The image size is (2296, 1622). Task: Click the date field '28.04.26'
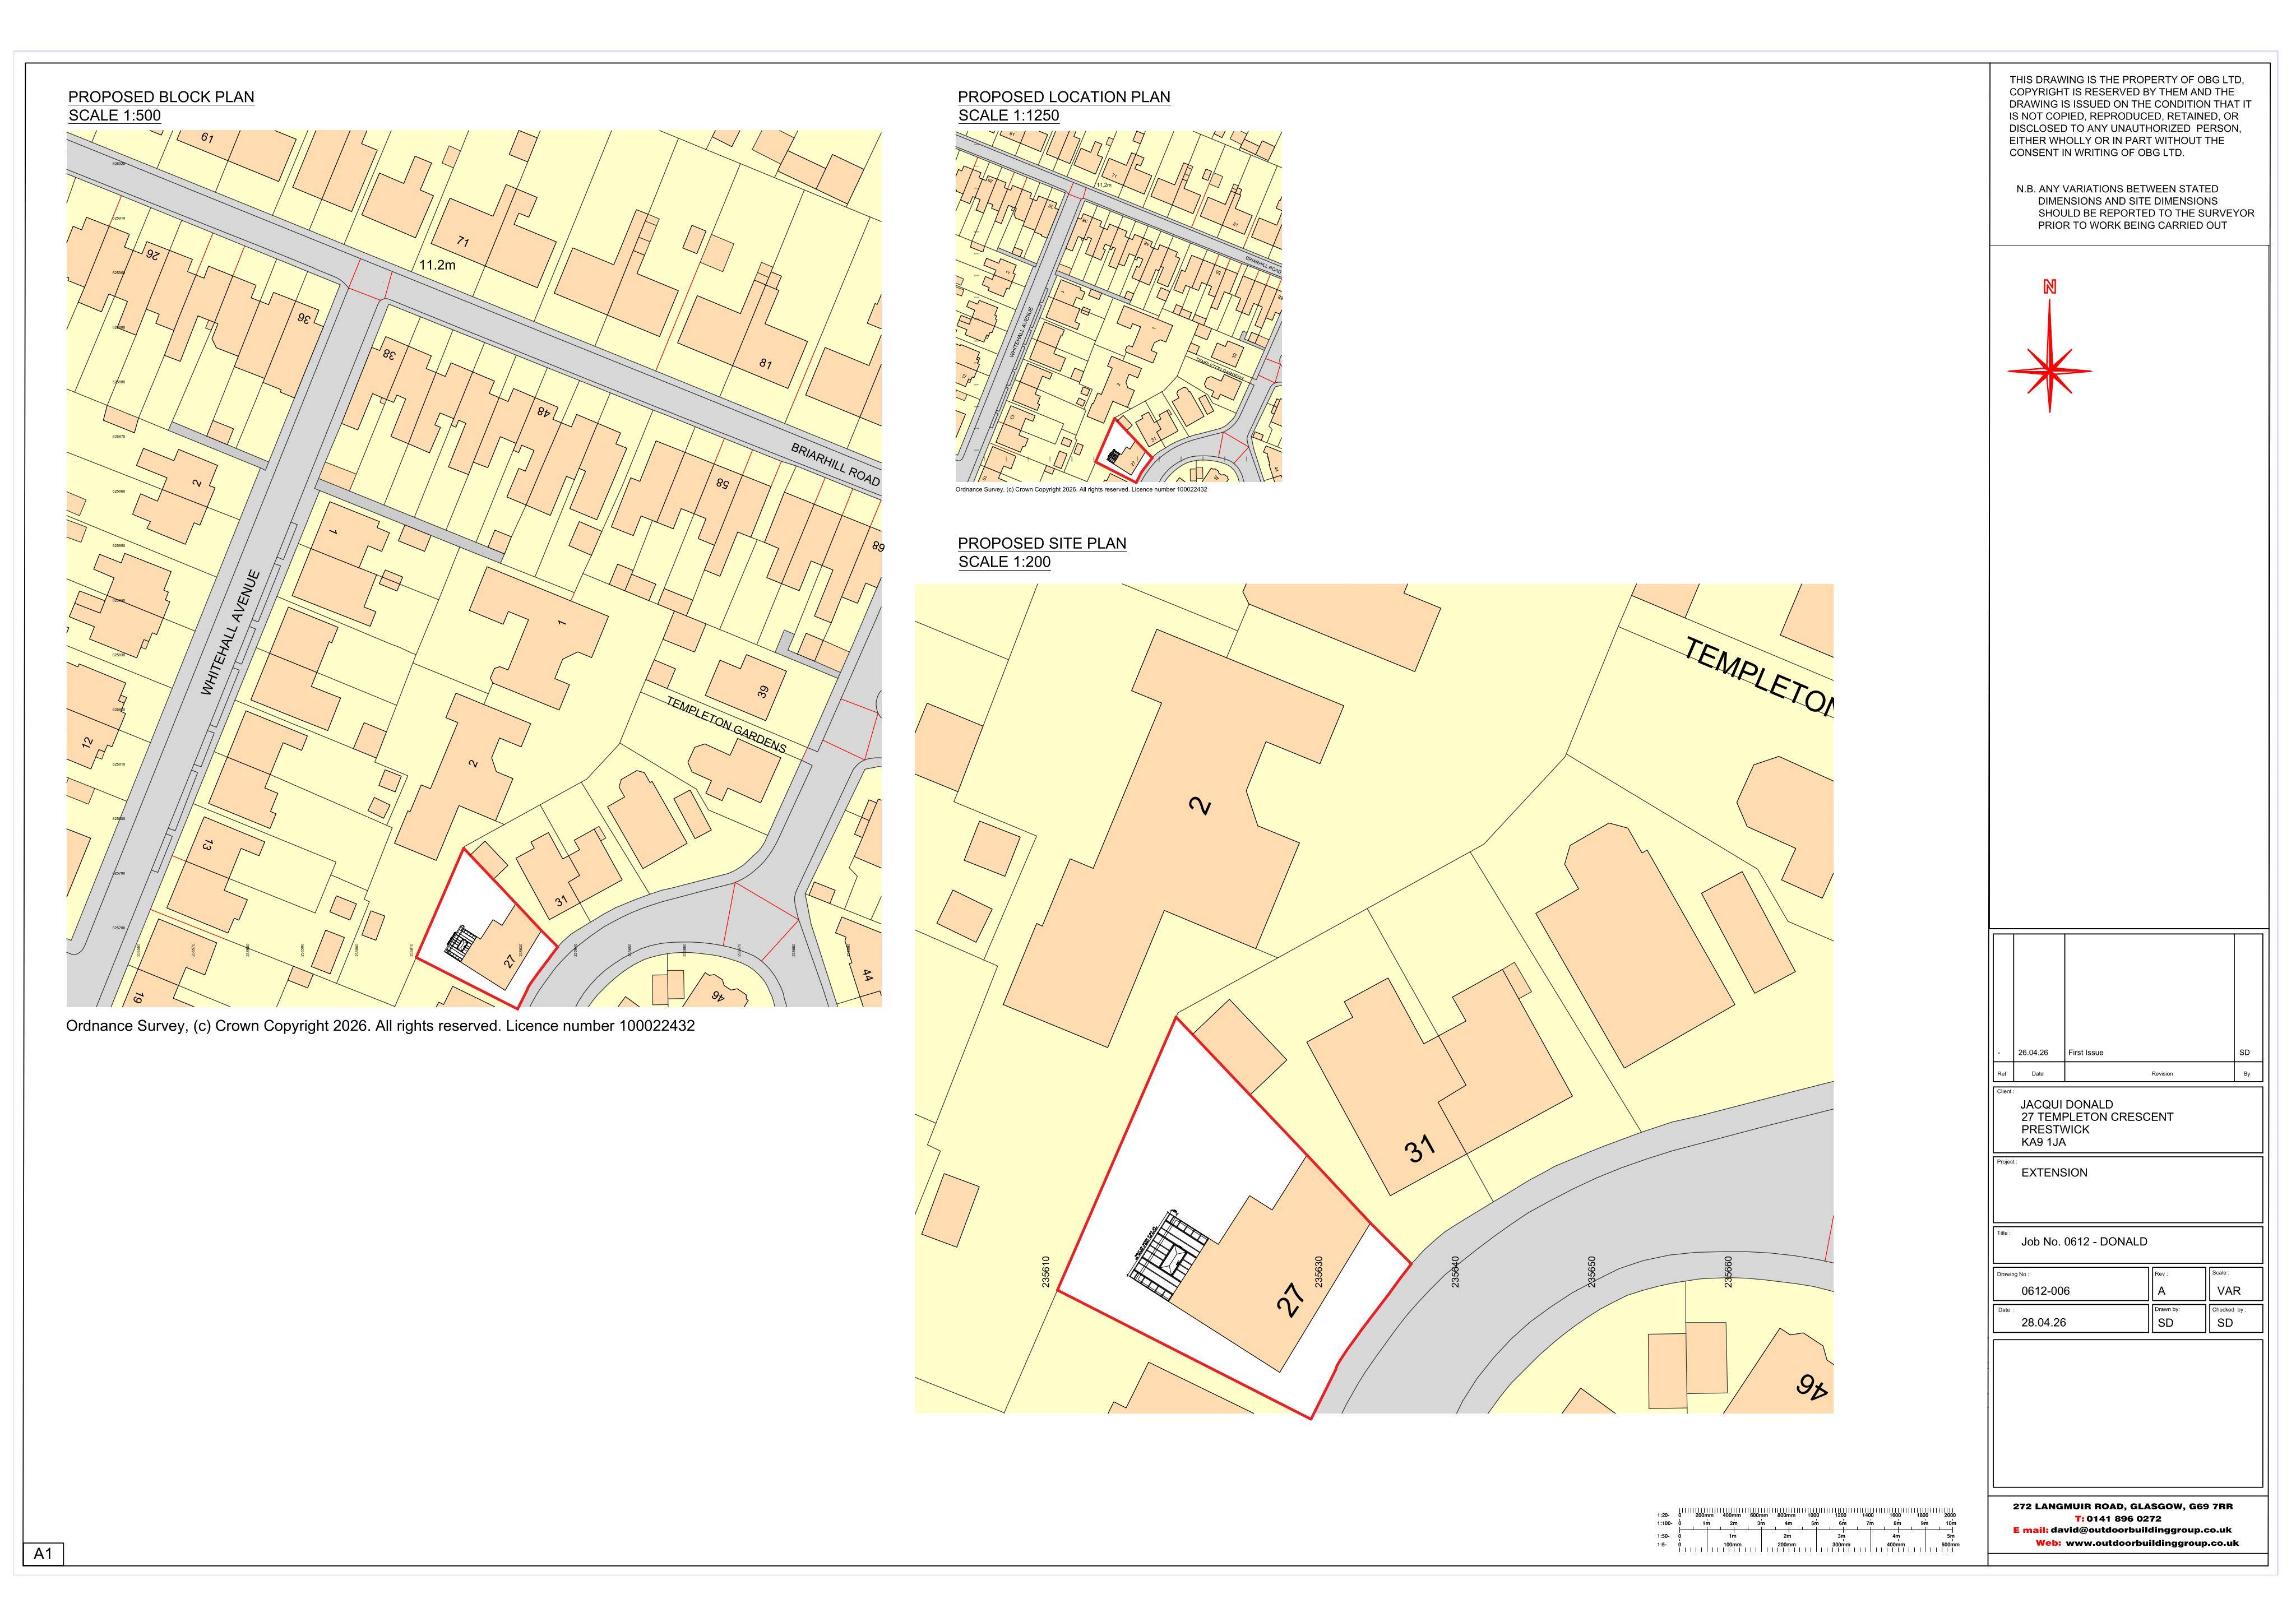2043,1322
